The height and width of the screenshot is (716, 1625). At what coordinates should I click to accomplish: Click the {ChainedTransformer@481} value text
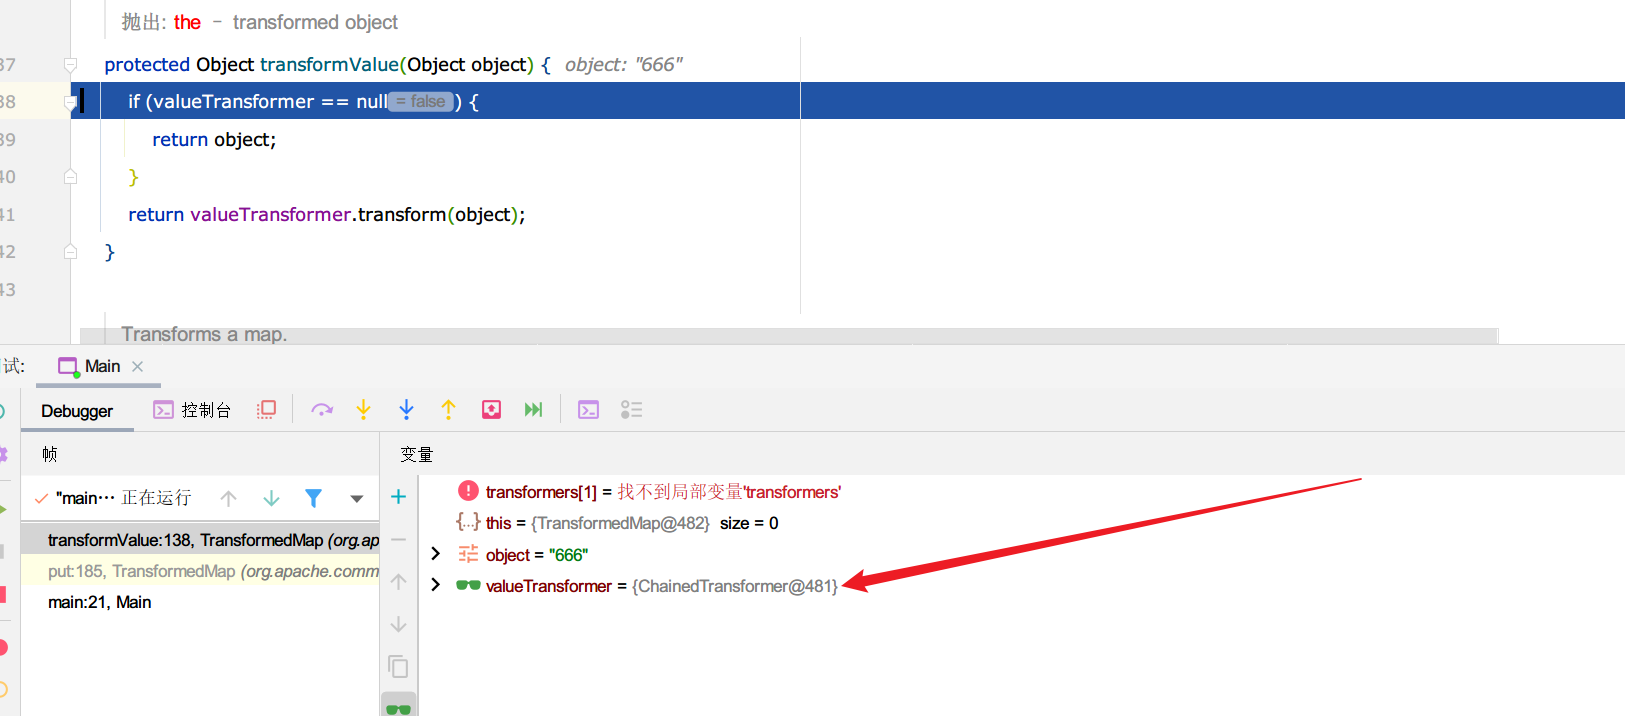pos(735,586)
